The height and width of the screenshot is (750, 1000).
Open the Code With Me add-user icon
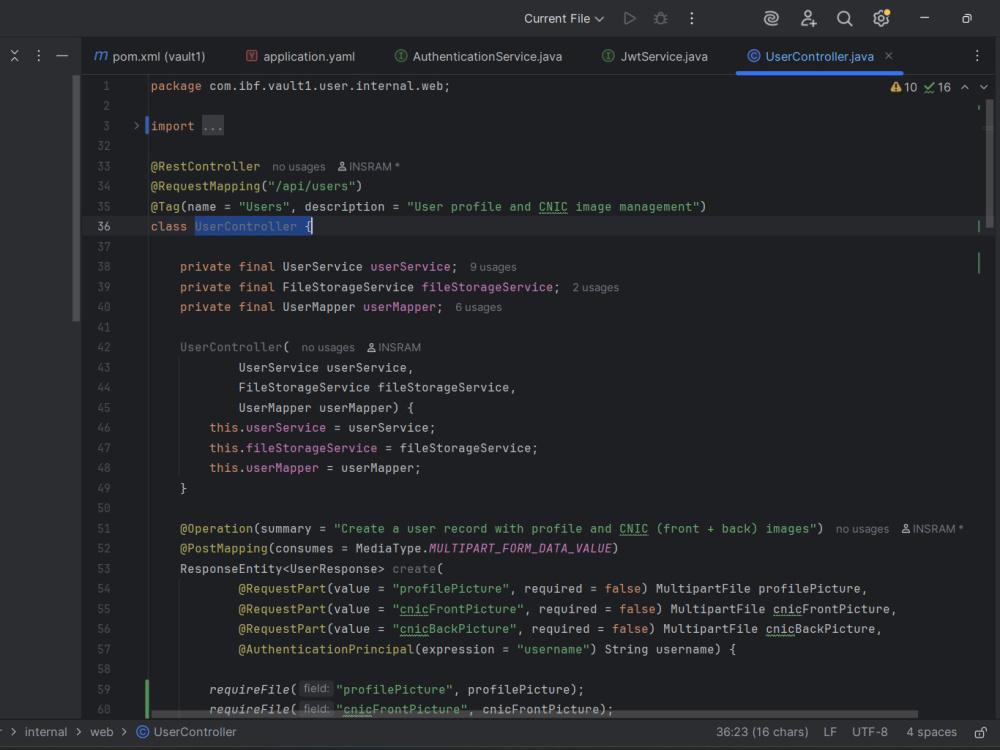(808, 18)
